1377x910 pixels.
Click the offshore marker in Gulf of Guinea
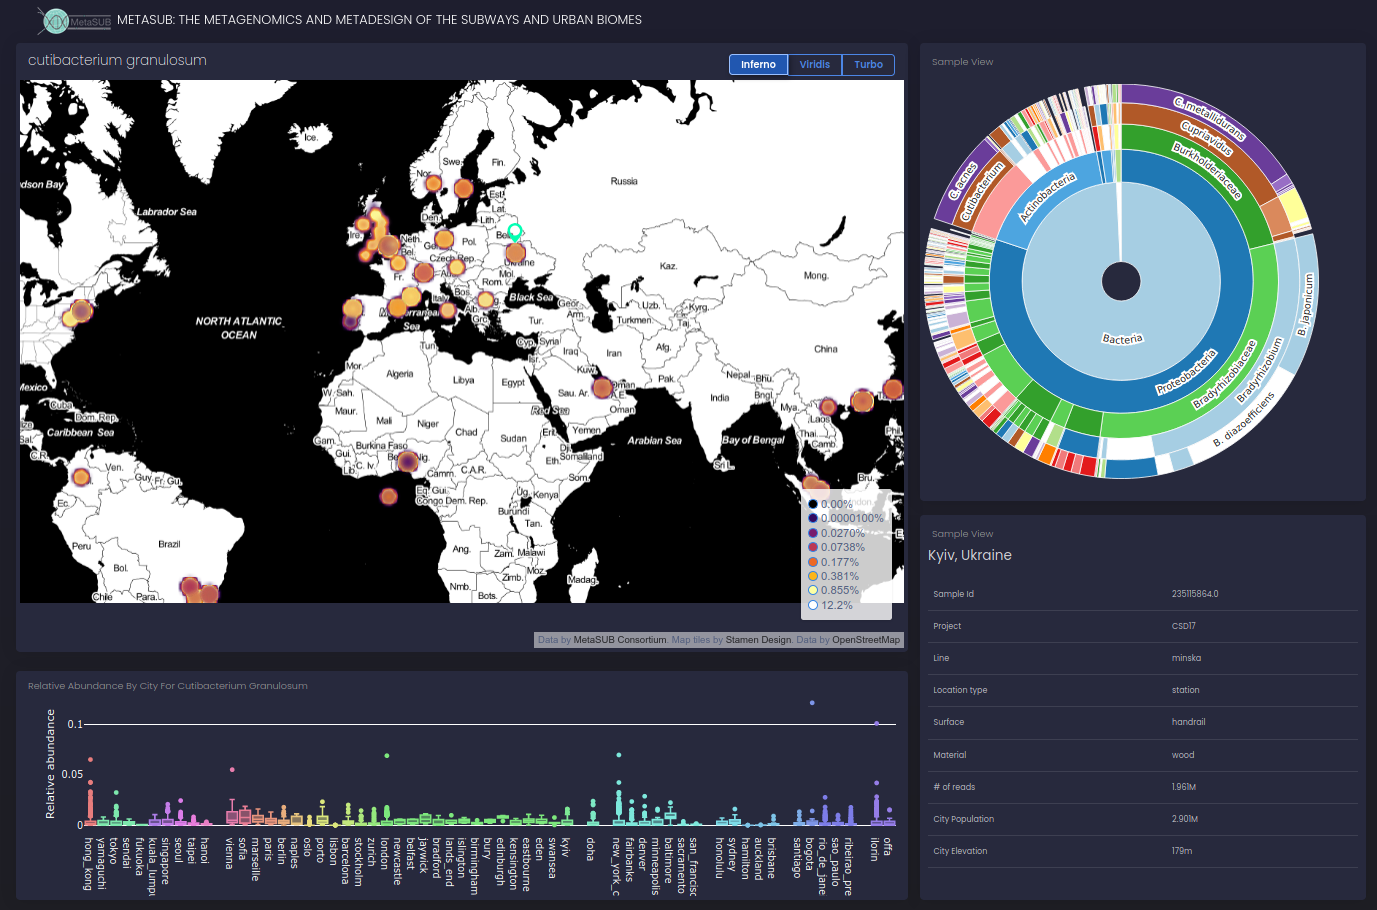coord(389,495)
